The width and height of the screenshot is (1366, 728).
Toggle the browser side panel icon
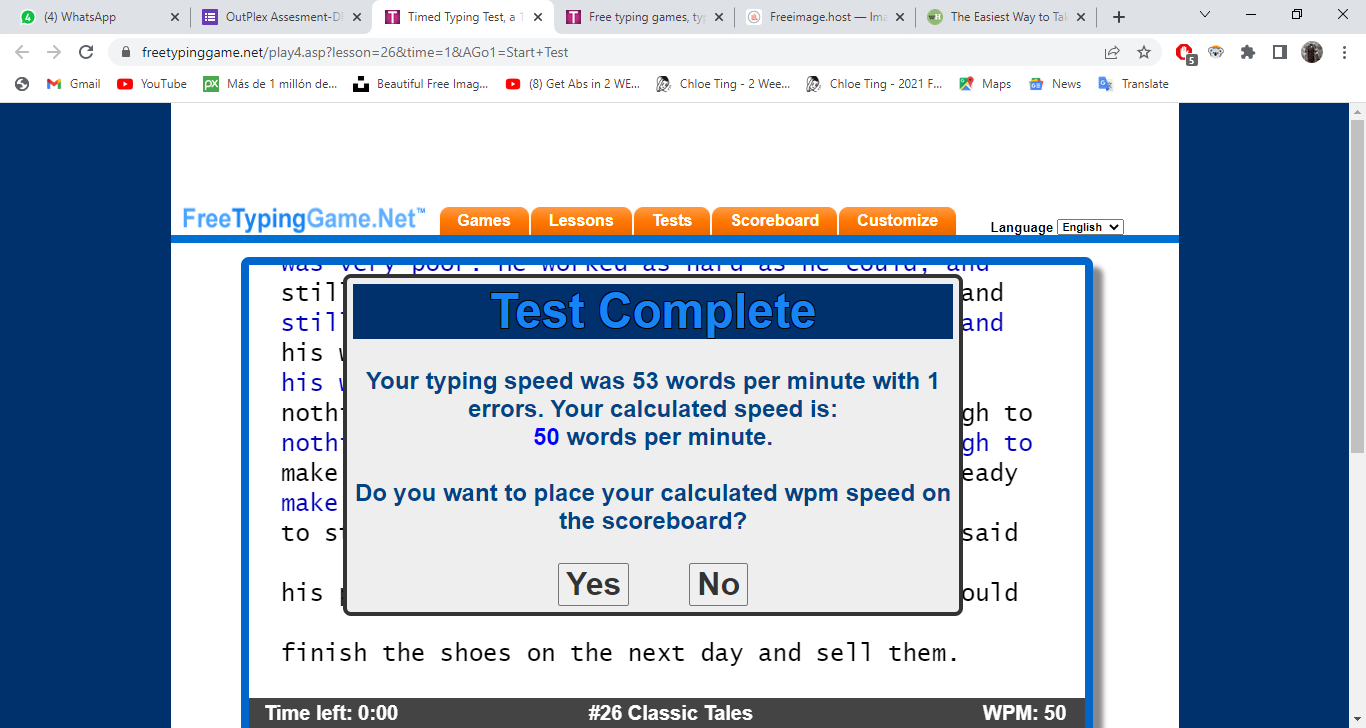click(1280, 52)
